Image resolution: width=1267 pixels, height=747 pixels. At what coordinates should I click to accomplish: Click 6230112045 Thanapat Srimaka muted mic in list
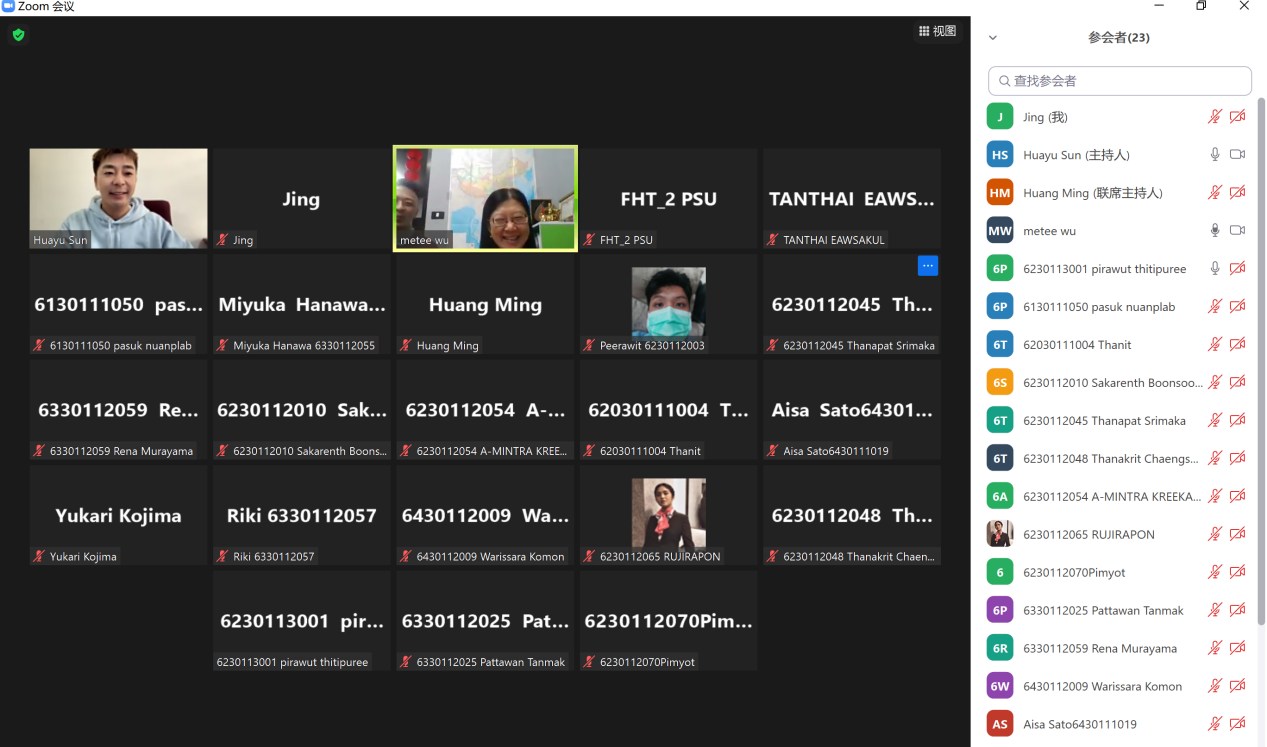tap(1215, 421)
